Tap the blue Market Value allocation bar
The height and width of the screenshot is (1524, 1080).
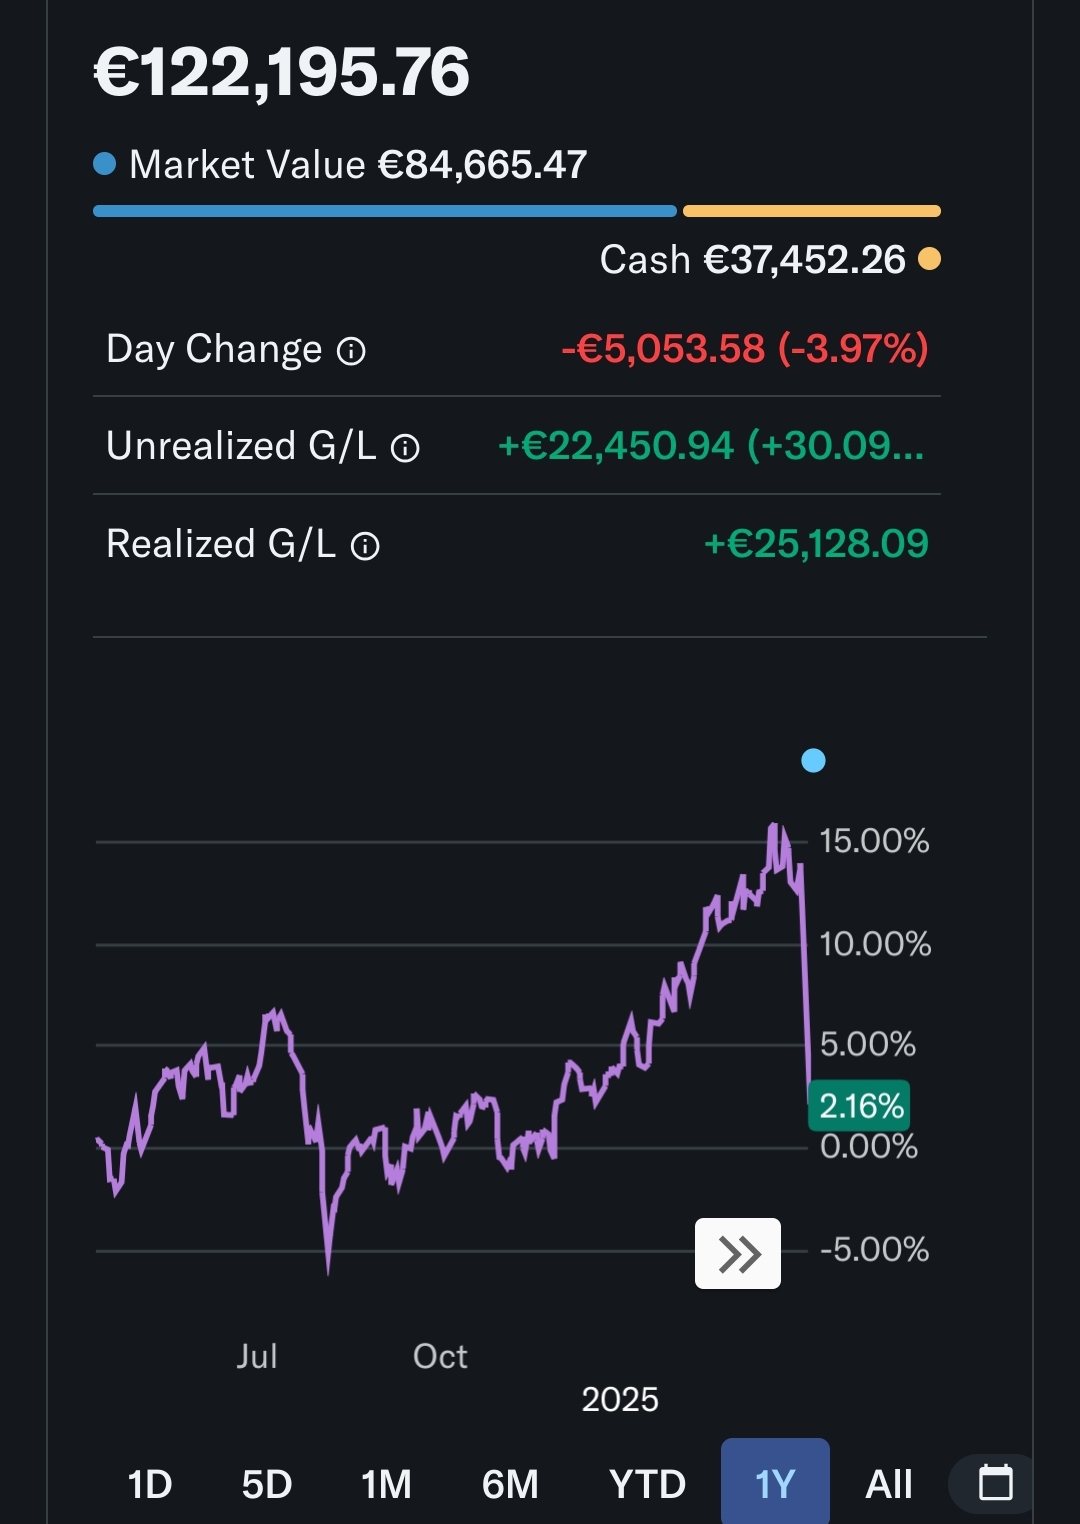coord(385,211)
